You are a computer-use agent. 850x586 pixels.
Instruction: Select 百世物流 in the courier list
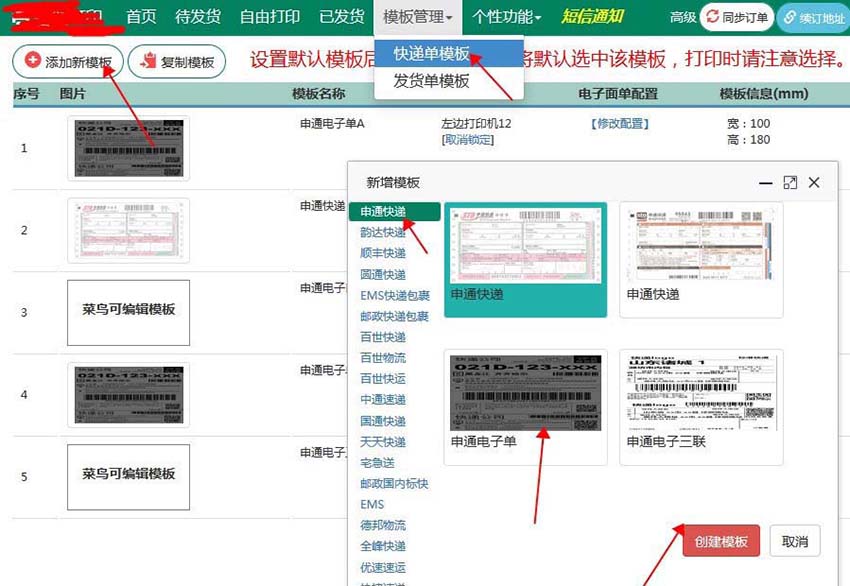[383, 358]
